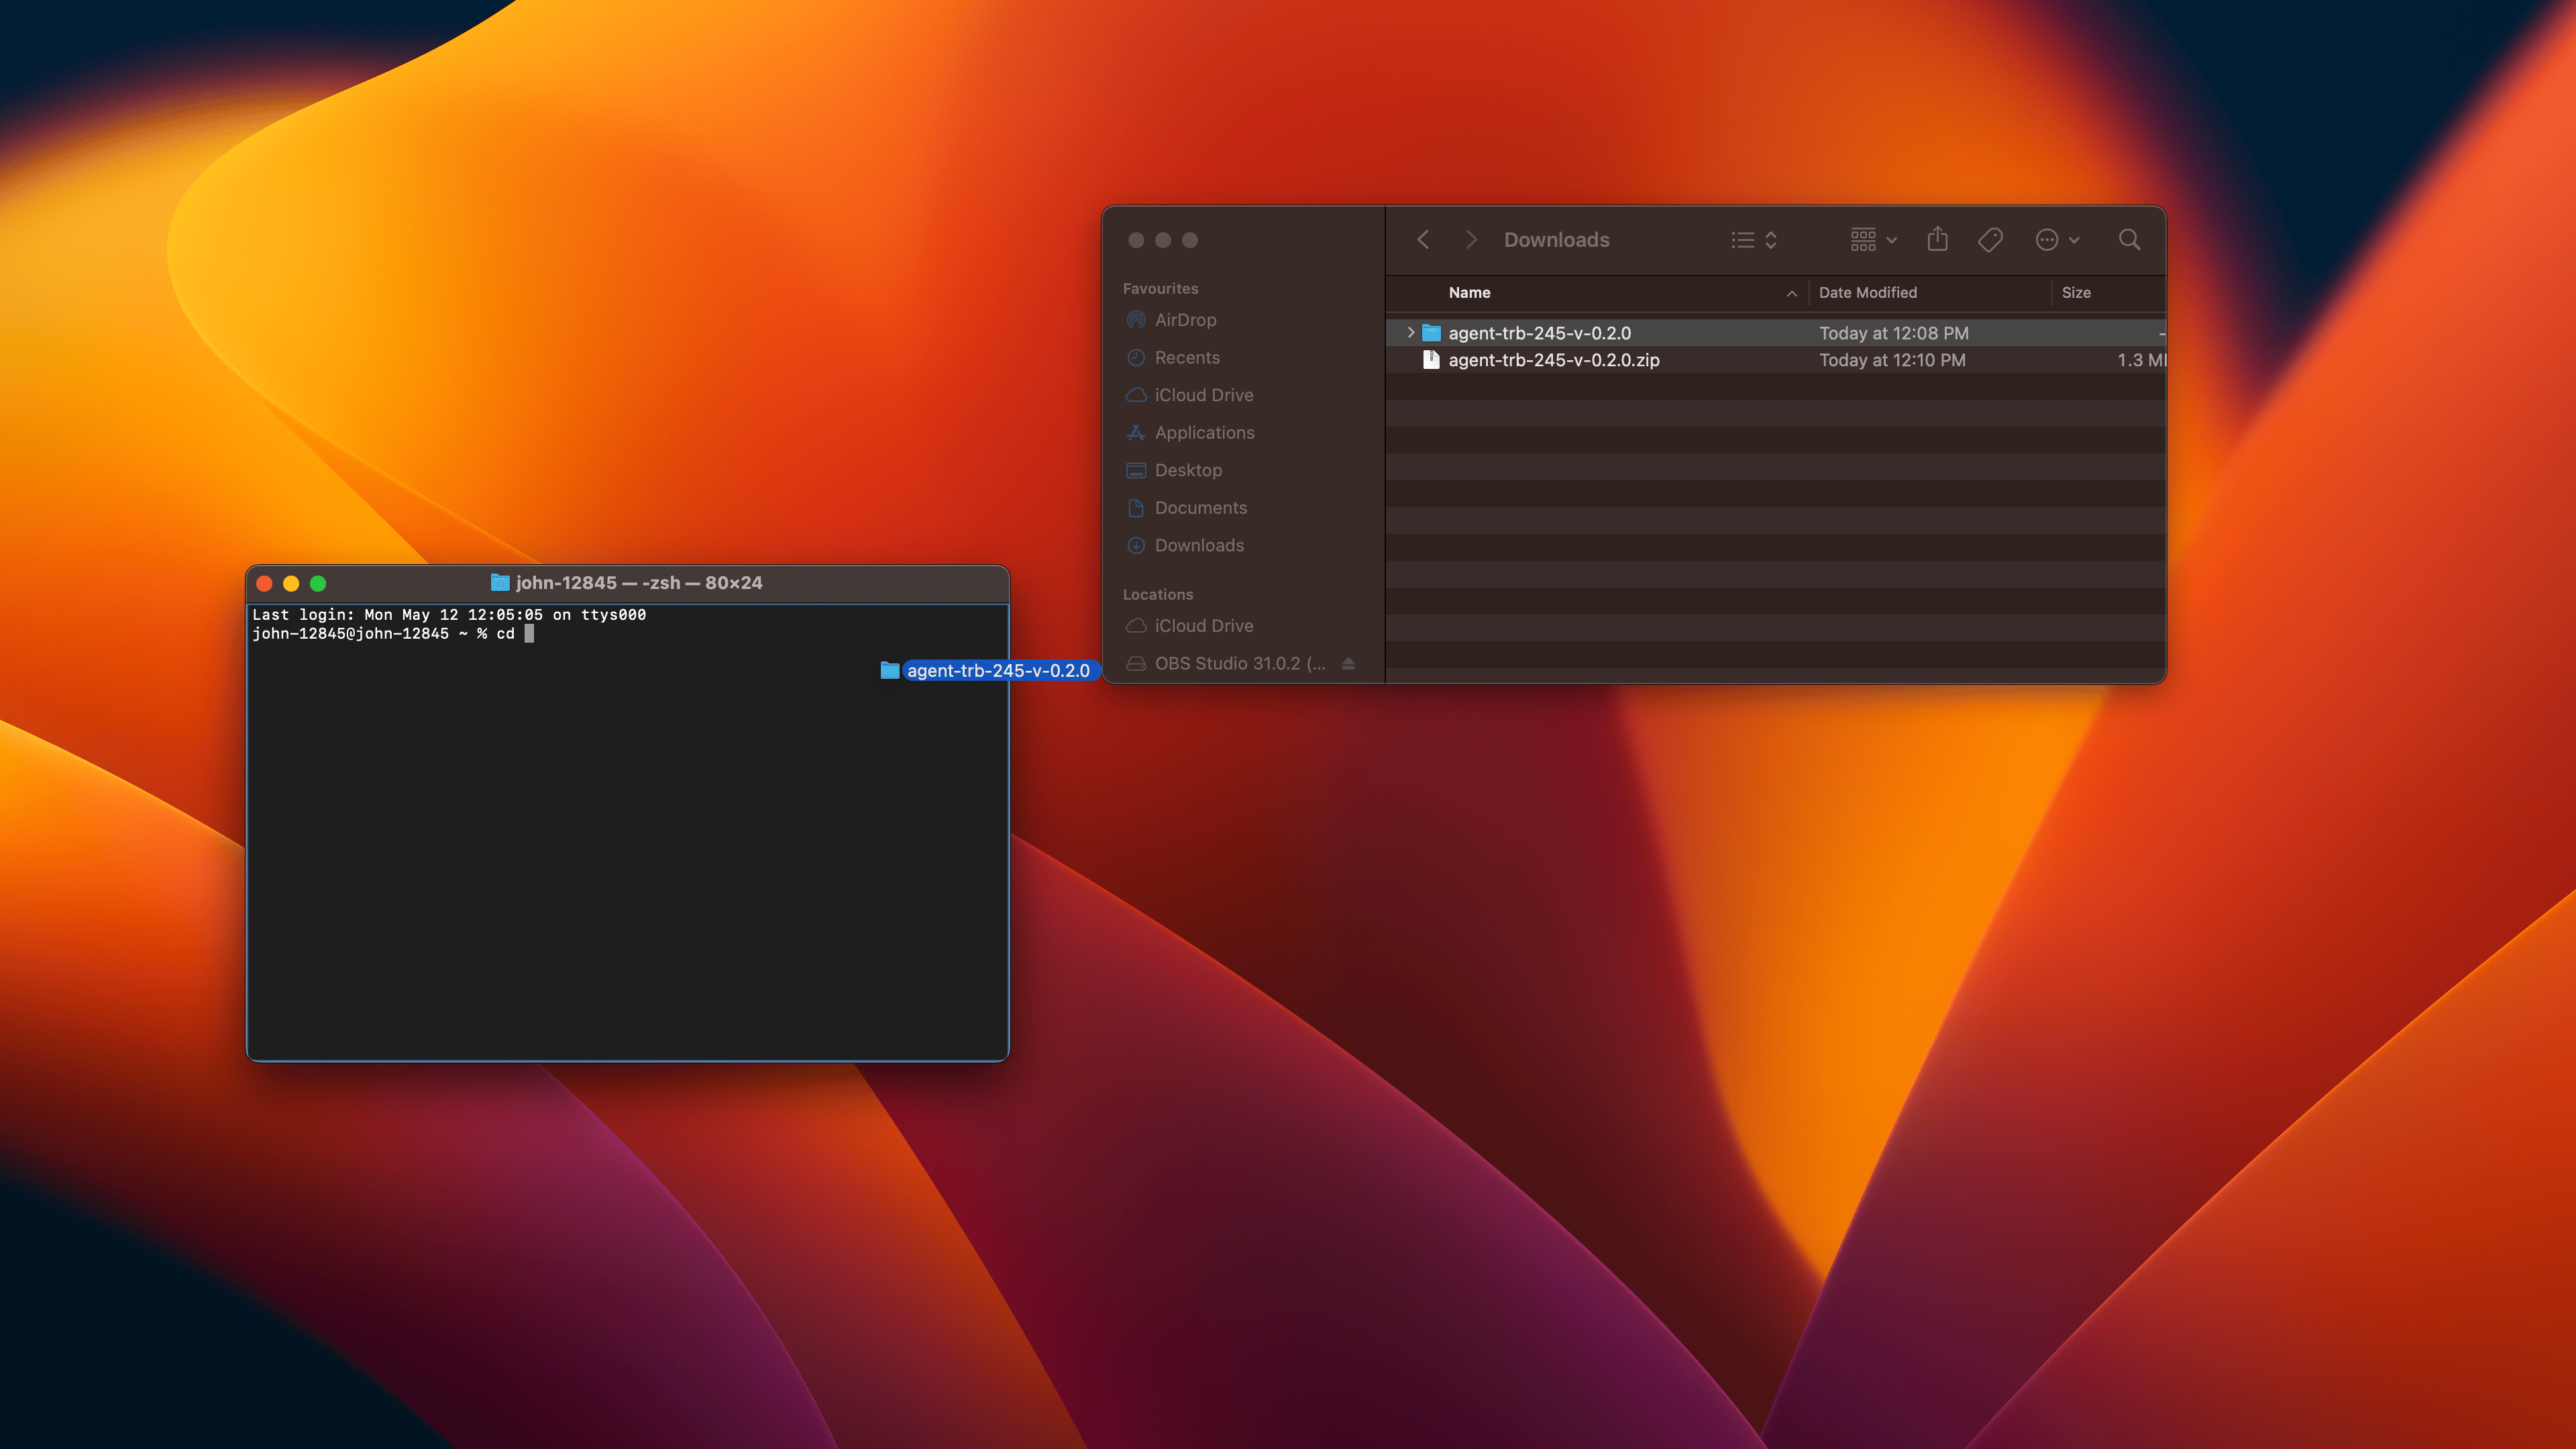Go to Downloads in Favourites sidebar
The image size is (2576, 1449).
click(x=1199, y=546)
